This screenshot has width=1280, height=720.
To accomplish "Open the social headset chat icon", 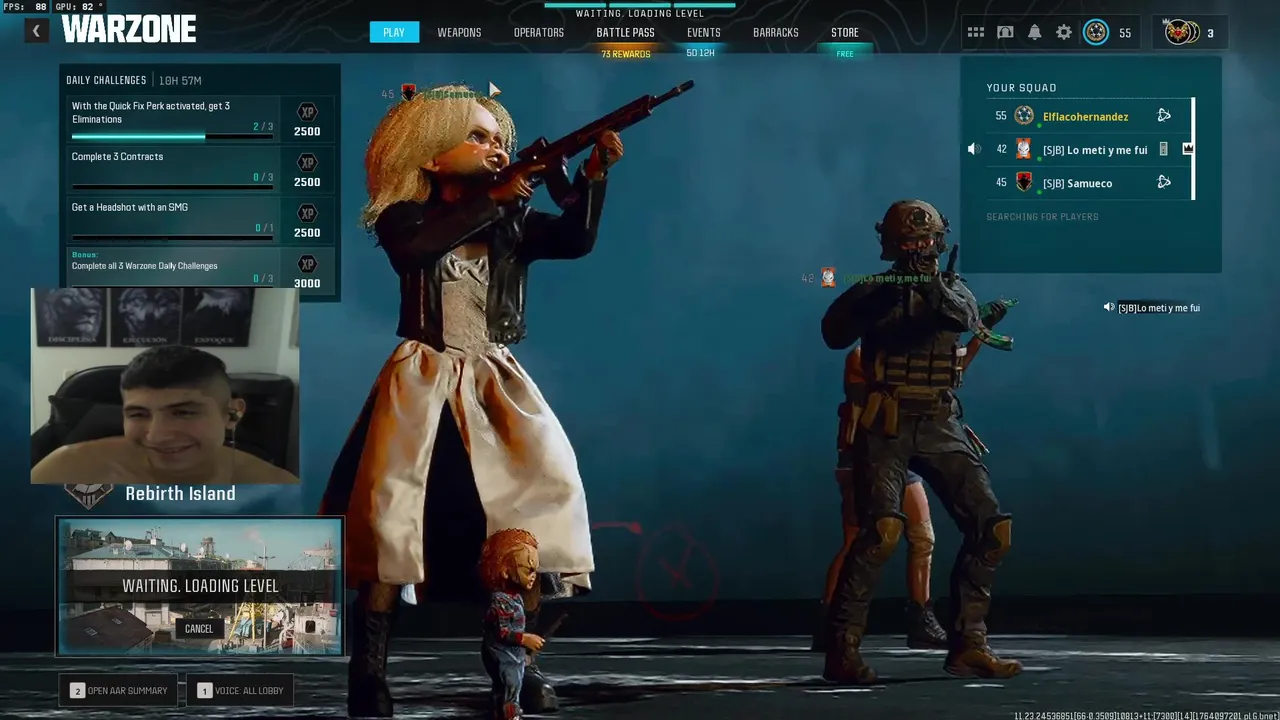I will point(1005,33).
